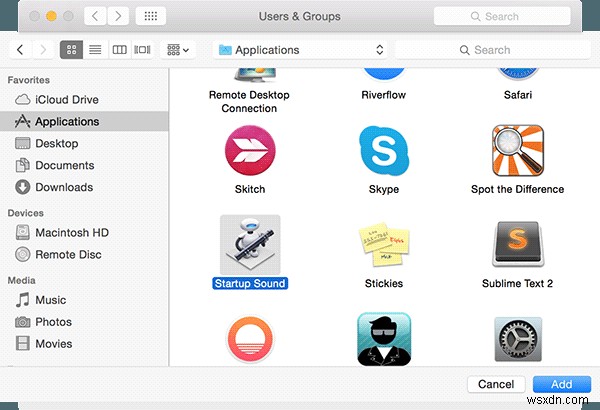Screen dimensions: 600x410
Task: Click the Users & Groups search field
Action: point(502,16)
